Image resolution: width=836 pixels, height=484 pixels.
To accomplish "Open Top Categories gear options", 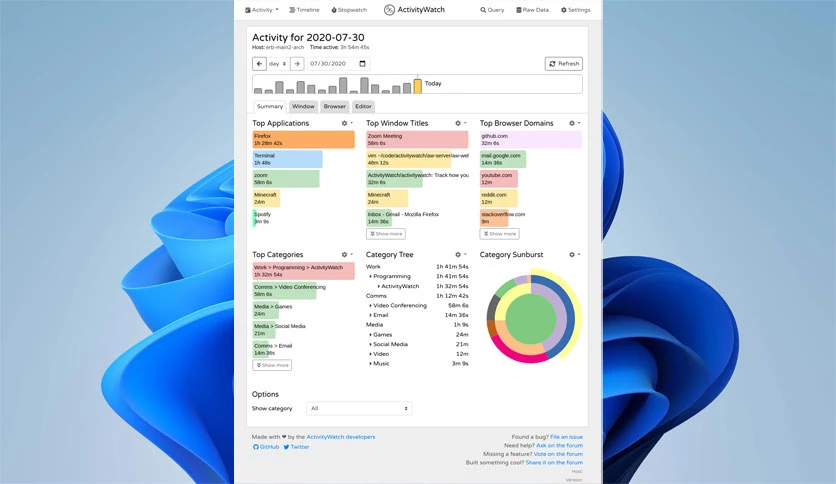I will coord(347,255).
